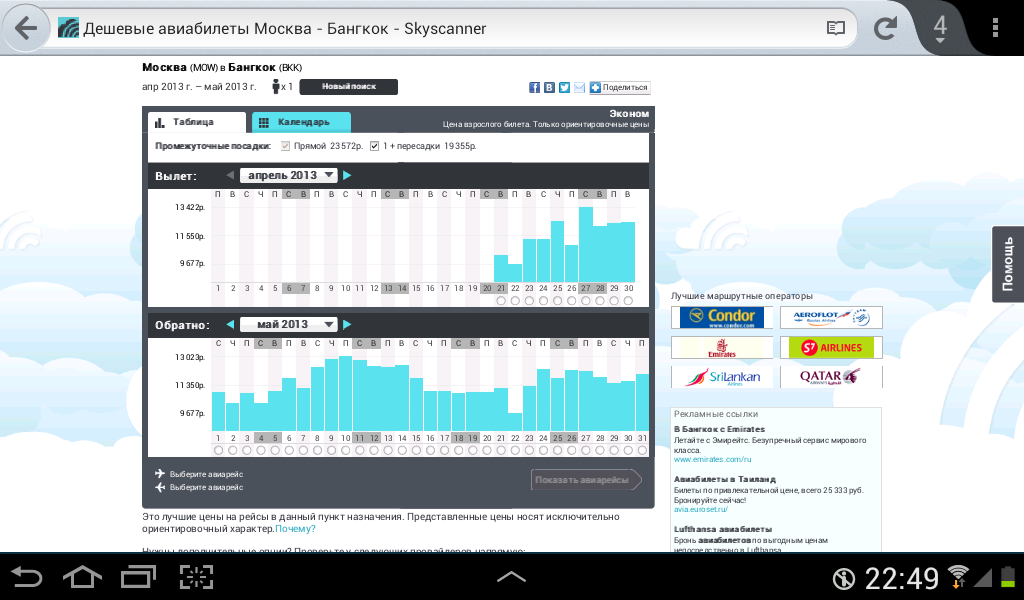Tap the Android back navigation button
The image size is (1024, 600).
(x=27, y=577)
